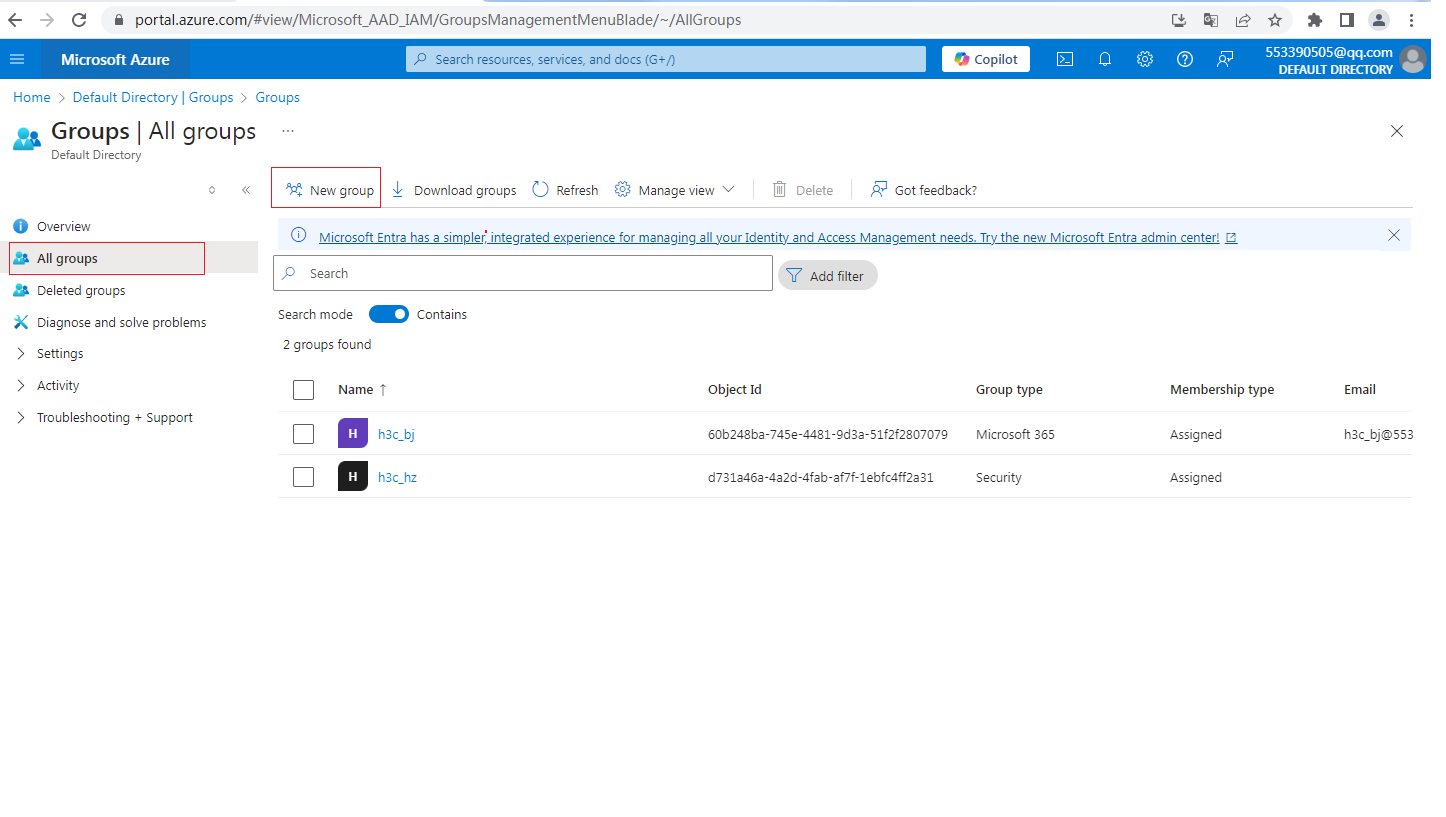Open browser extensions puzzle icon

point(1315,20)
